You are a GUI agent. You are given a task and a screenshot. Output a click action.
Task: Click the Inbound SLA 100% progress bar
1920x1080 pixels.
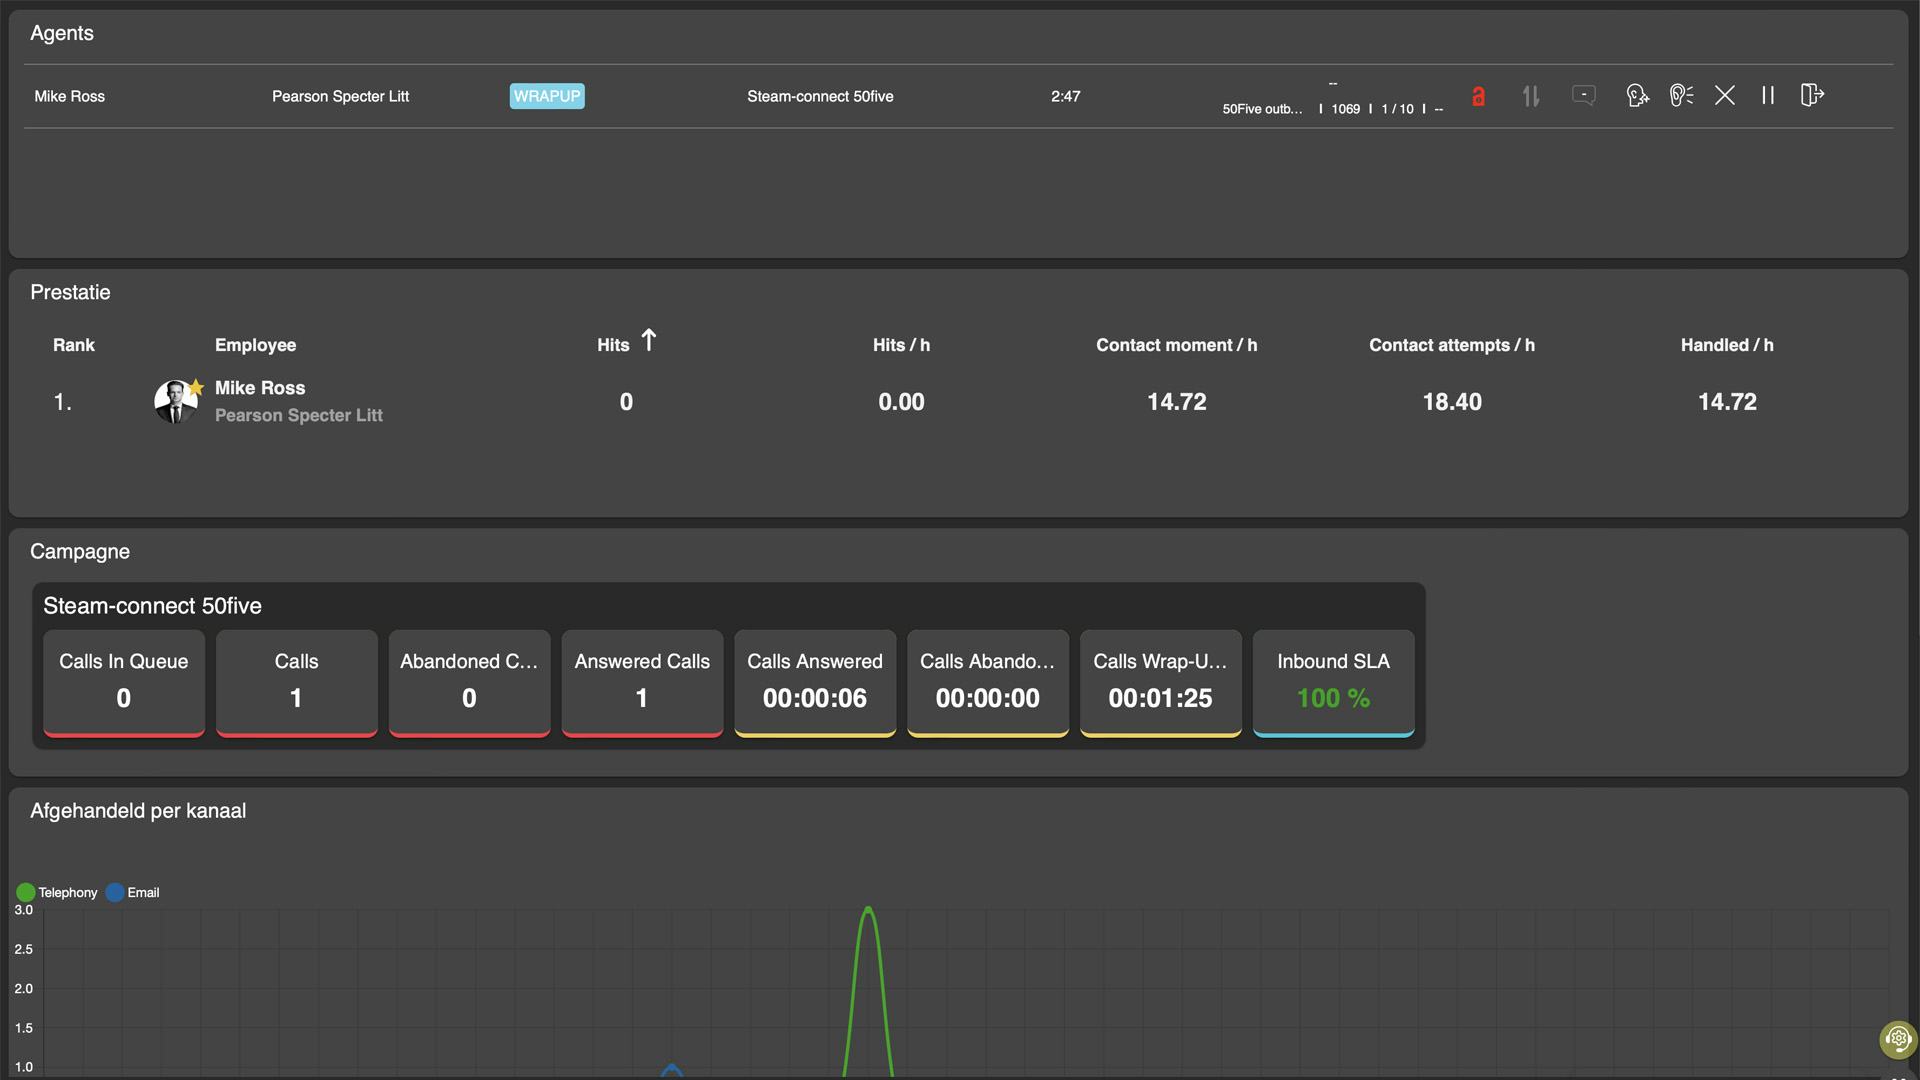[x=1333, y=737]
